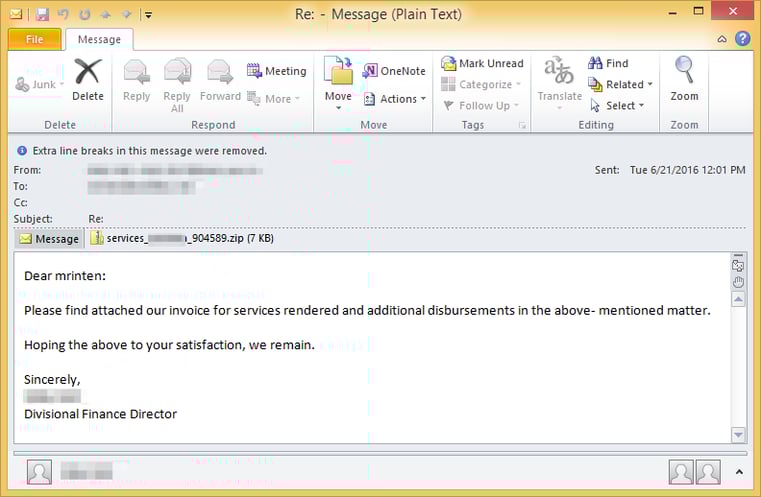The height and width of the screenshot is (497, 761).
Task: Click Save icon in Quick Access Toolbar
Action: tap(42, 15)
